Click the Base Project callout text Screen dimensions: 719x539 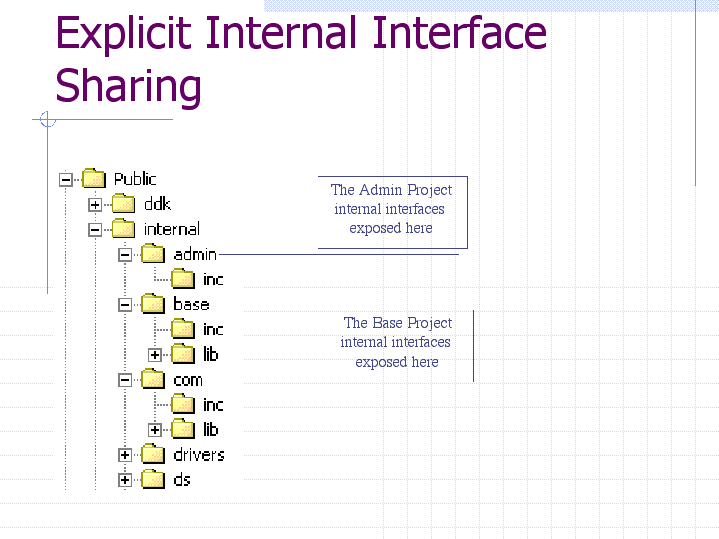click(x=396, y=342)
